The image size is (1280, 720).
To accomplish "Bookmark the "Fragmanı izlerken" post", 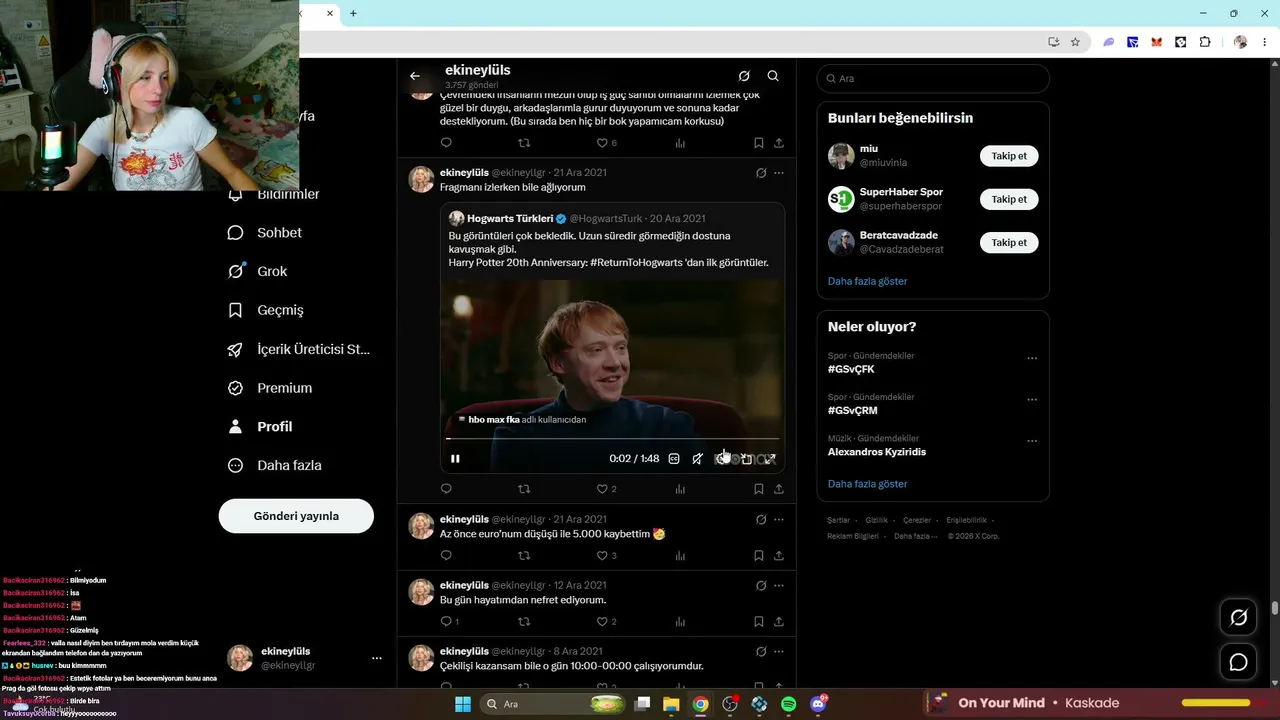I will (759, 489).
